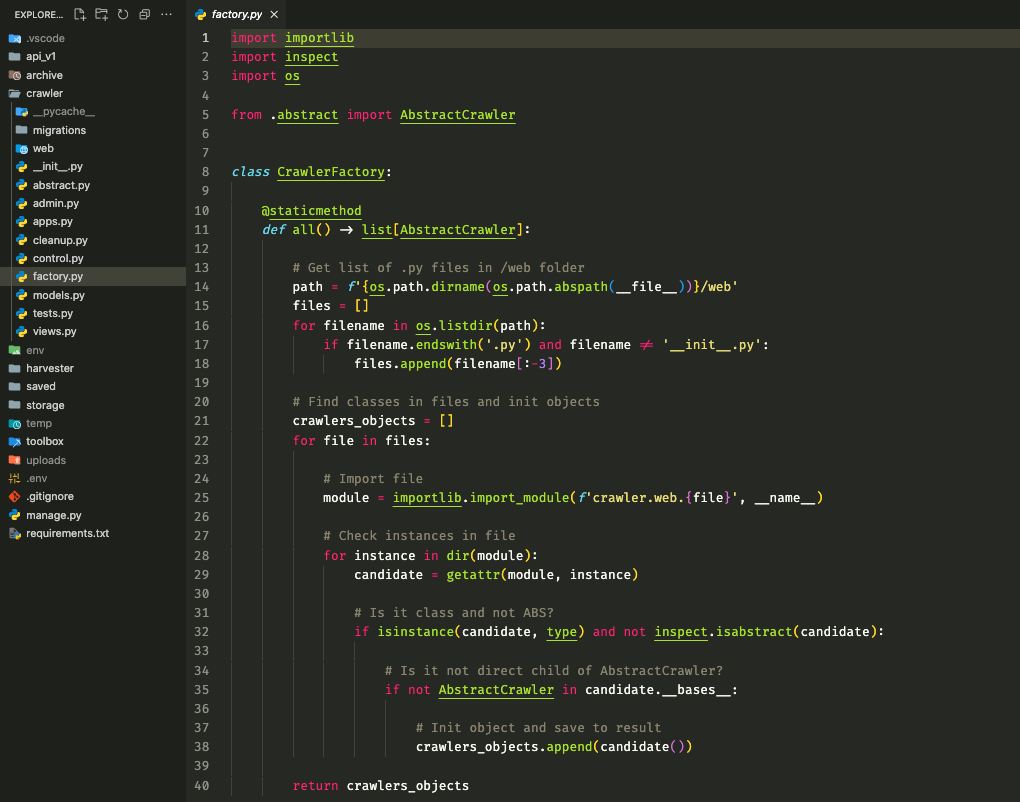
Task: Click the Python icon in factory.py tab
Action: [200, 14]
